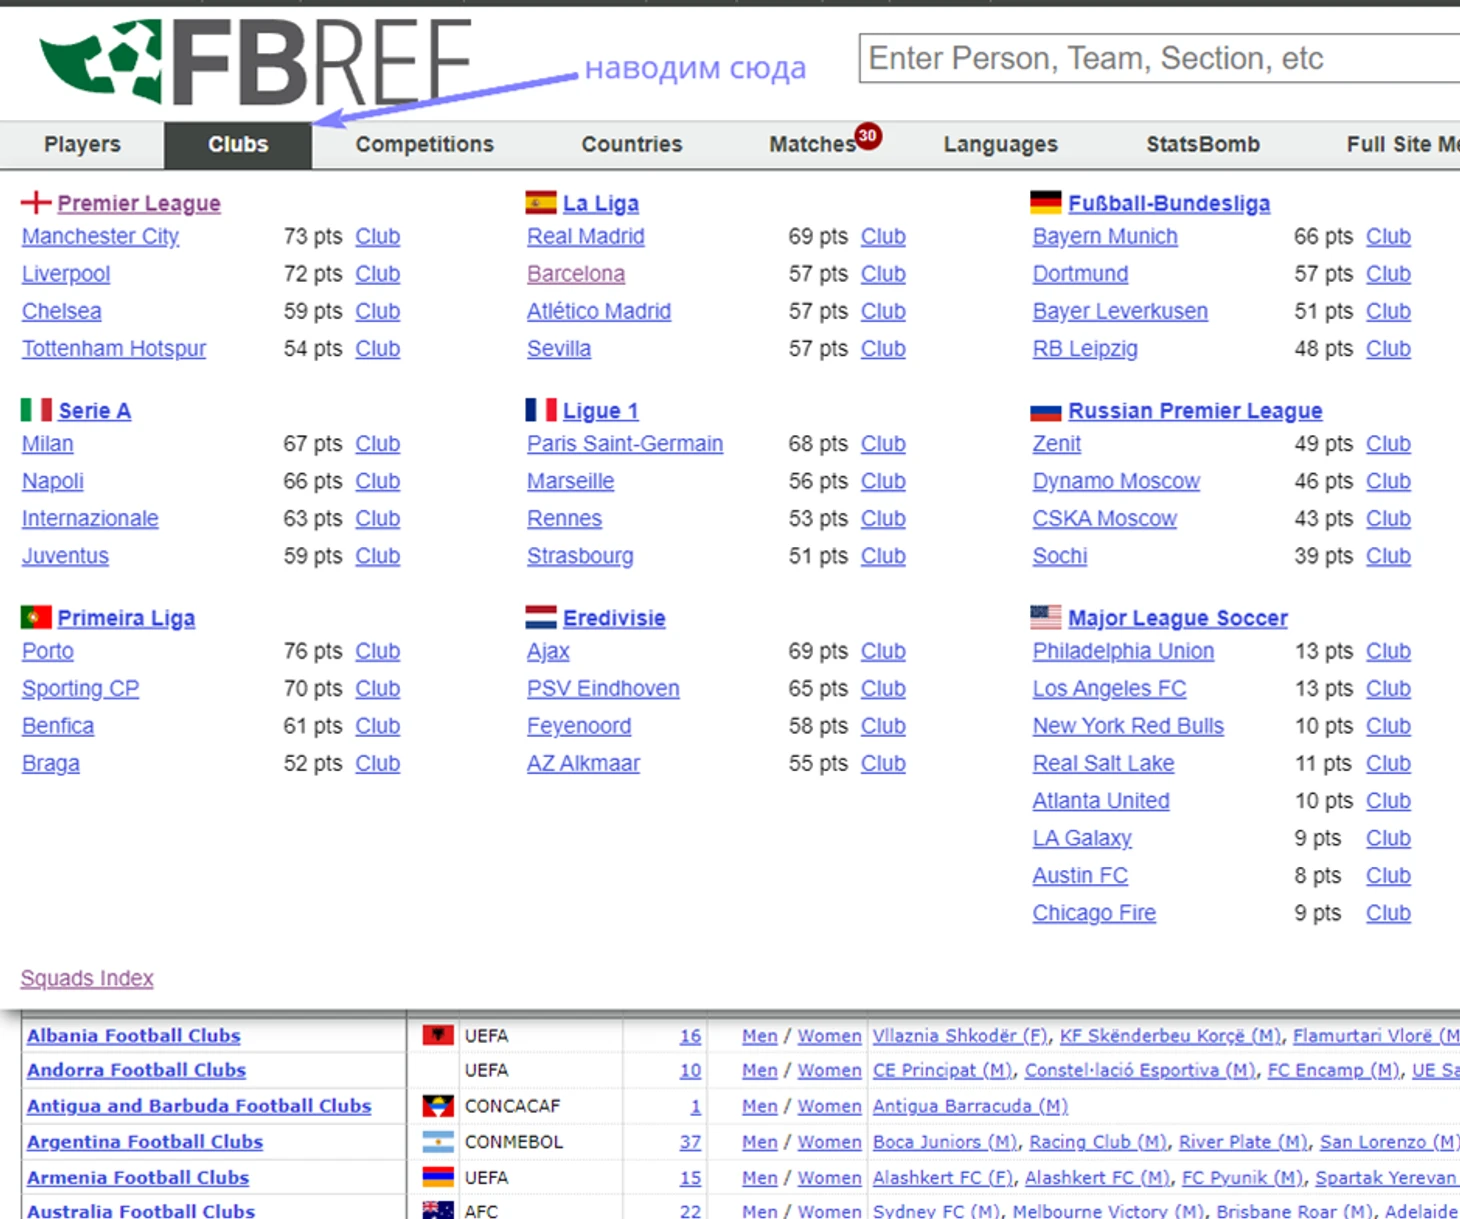Click the USA flag beside Major League Soccer
This screenshot has height=1219, width=1460.
1046,617
